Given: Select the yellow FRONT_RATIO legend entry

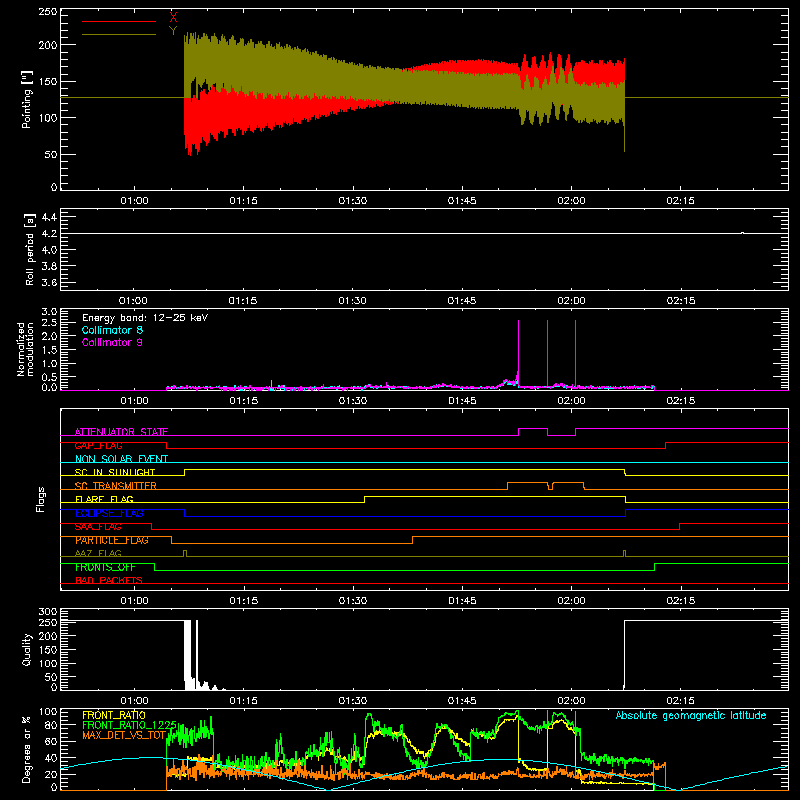Looking at the screenshot, I should pyautogui.click(x=114, y=715).
